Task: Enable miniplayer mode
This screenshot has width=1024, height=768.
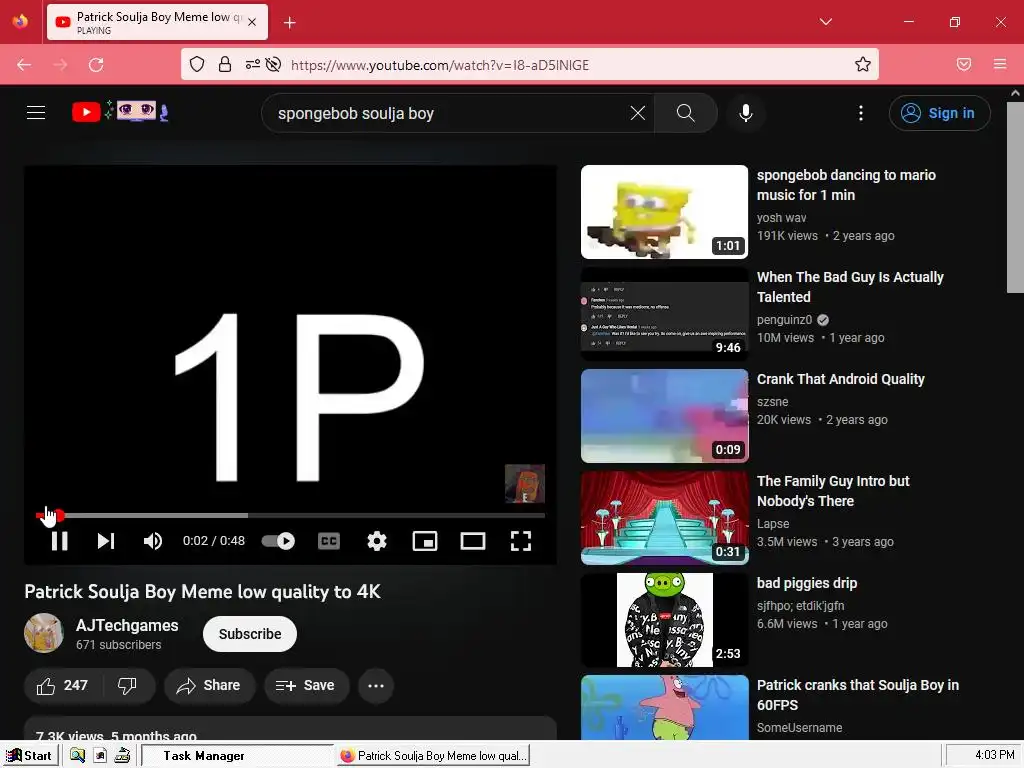Action: click(425, 541)
